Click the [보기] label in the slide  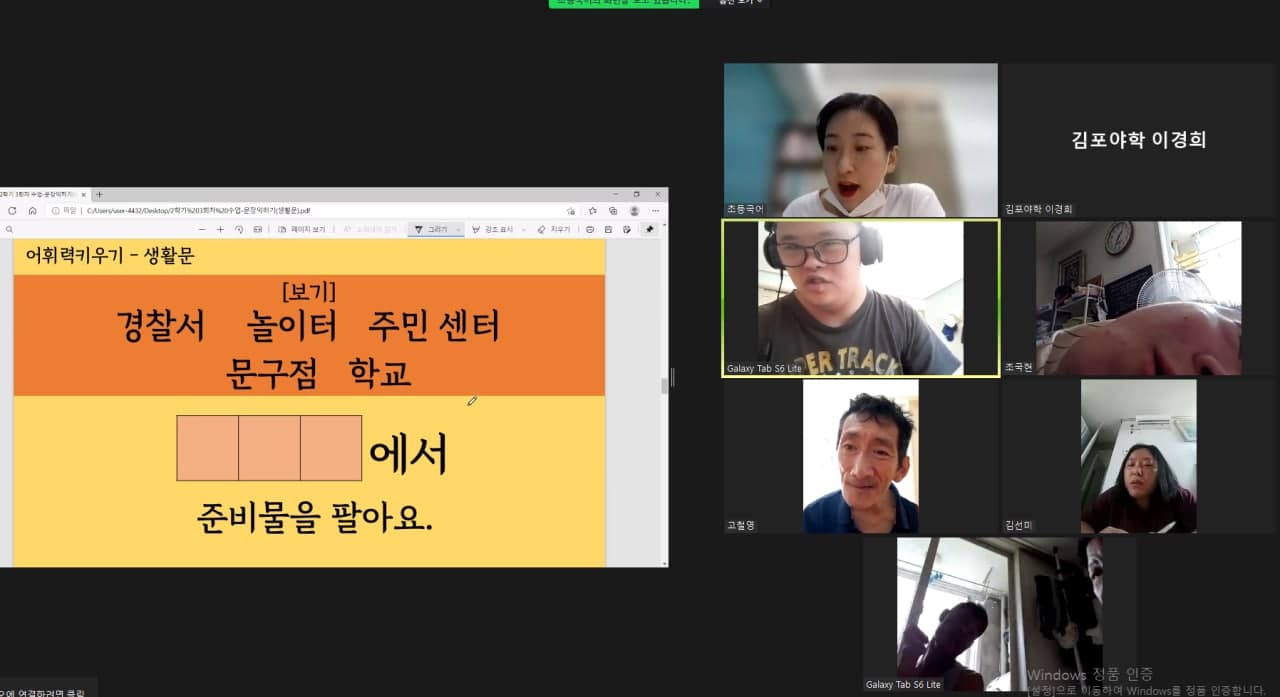pos(309,291)
